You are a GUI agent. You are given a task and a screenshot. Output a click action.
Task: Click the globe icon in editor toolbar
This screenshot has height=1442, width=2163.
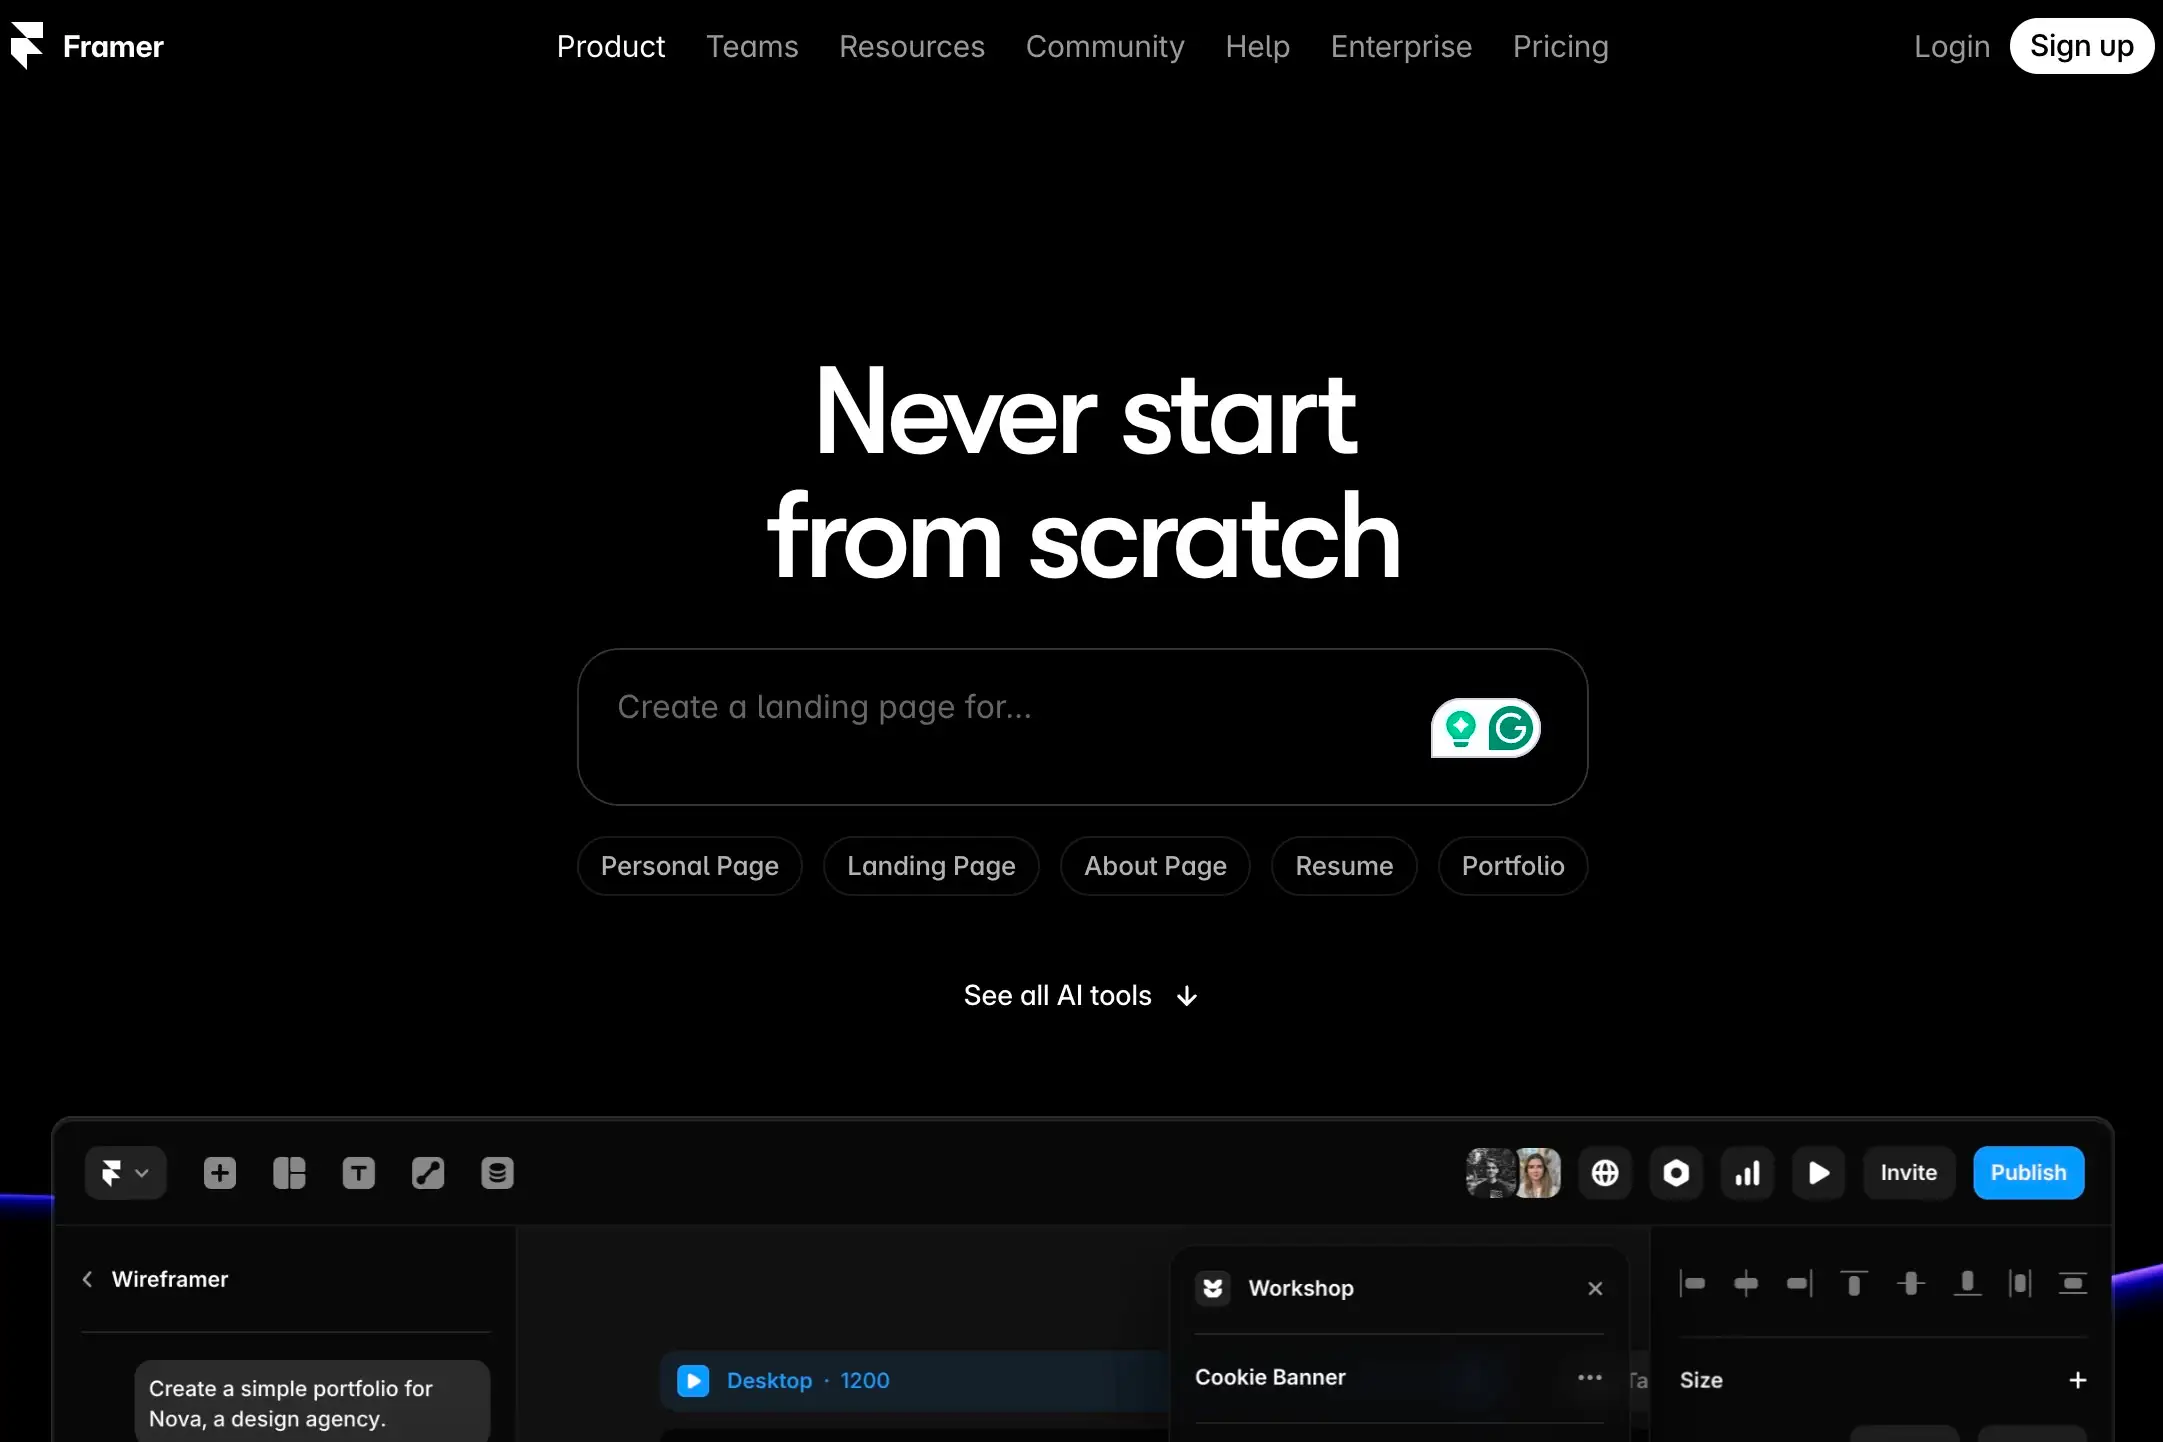pos(1605,1173)
